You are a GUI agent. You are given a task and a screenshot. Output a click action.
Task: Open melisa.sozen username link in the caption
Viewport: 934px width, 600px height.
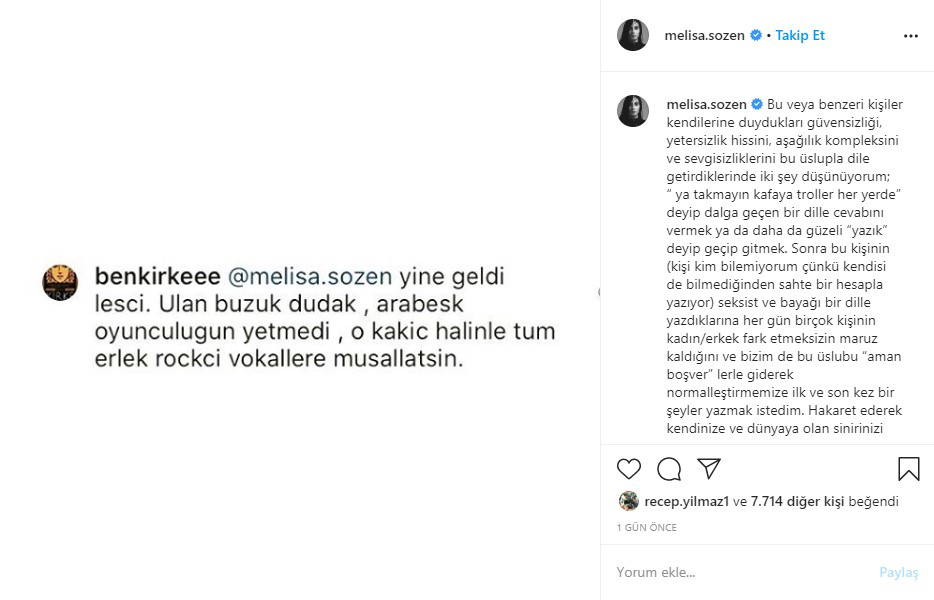tap(705, 104)
